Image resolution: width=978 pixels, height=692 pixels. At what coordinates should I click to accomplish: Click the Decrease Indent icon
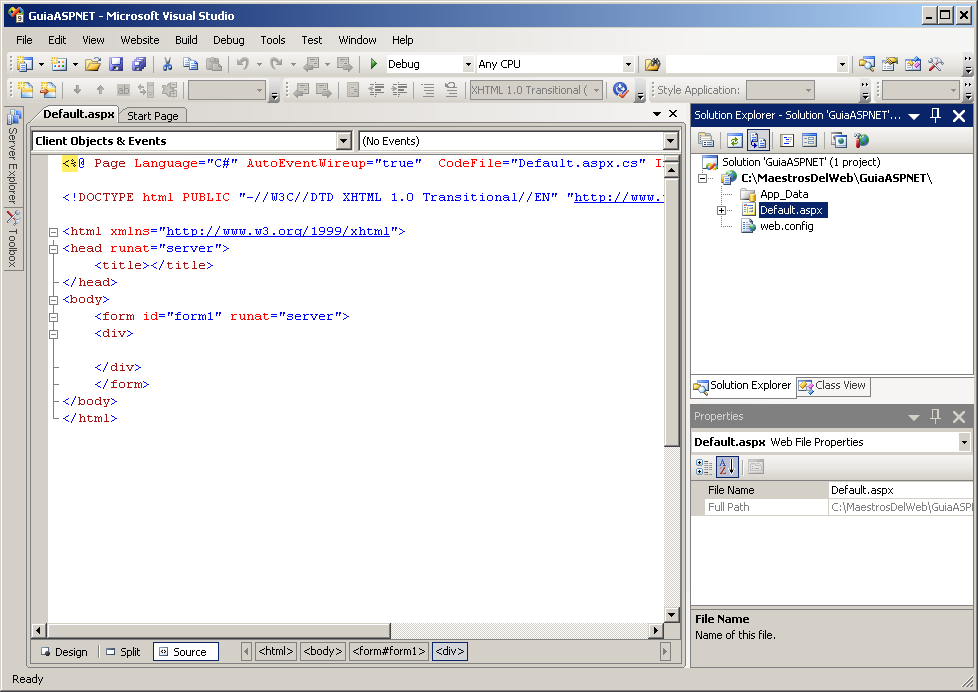coord(375,90)
